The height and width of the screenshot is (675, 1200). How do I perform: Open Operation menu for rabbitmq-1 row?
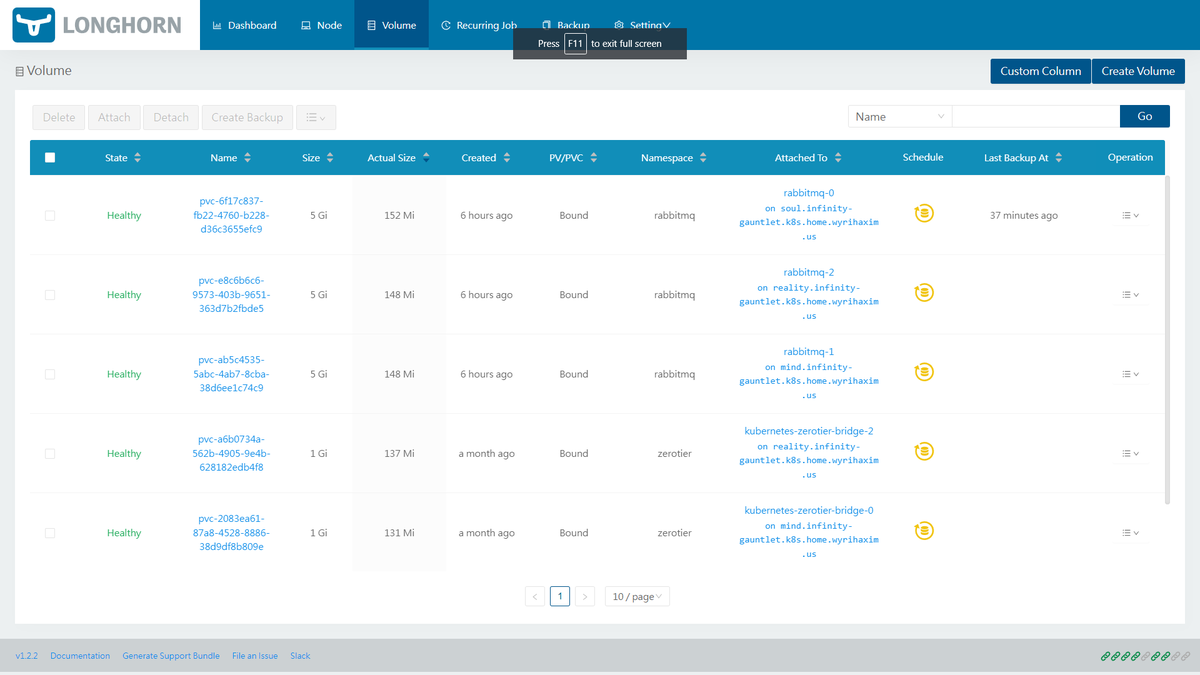(x=1130, y=374)
